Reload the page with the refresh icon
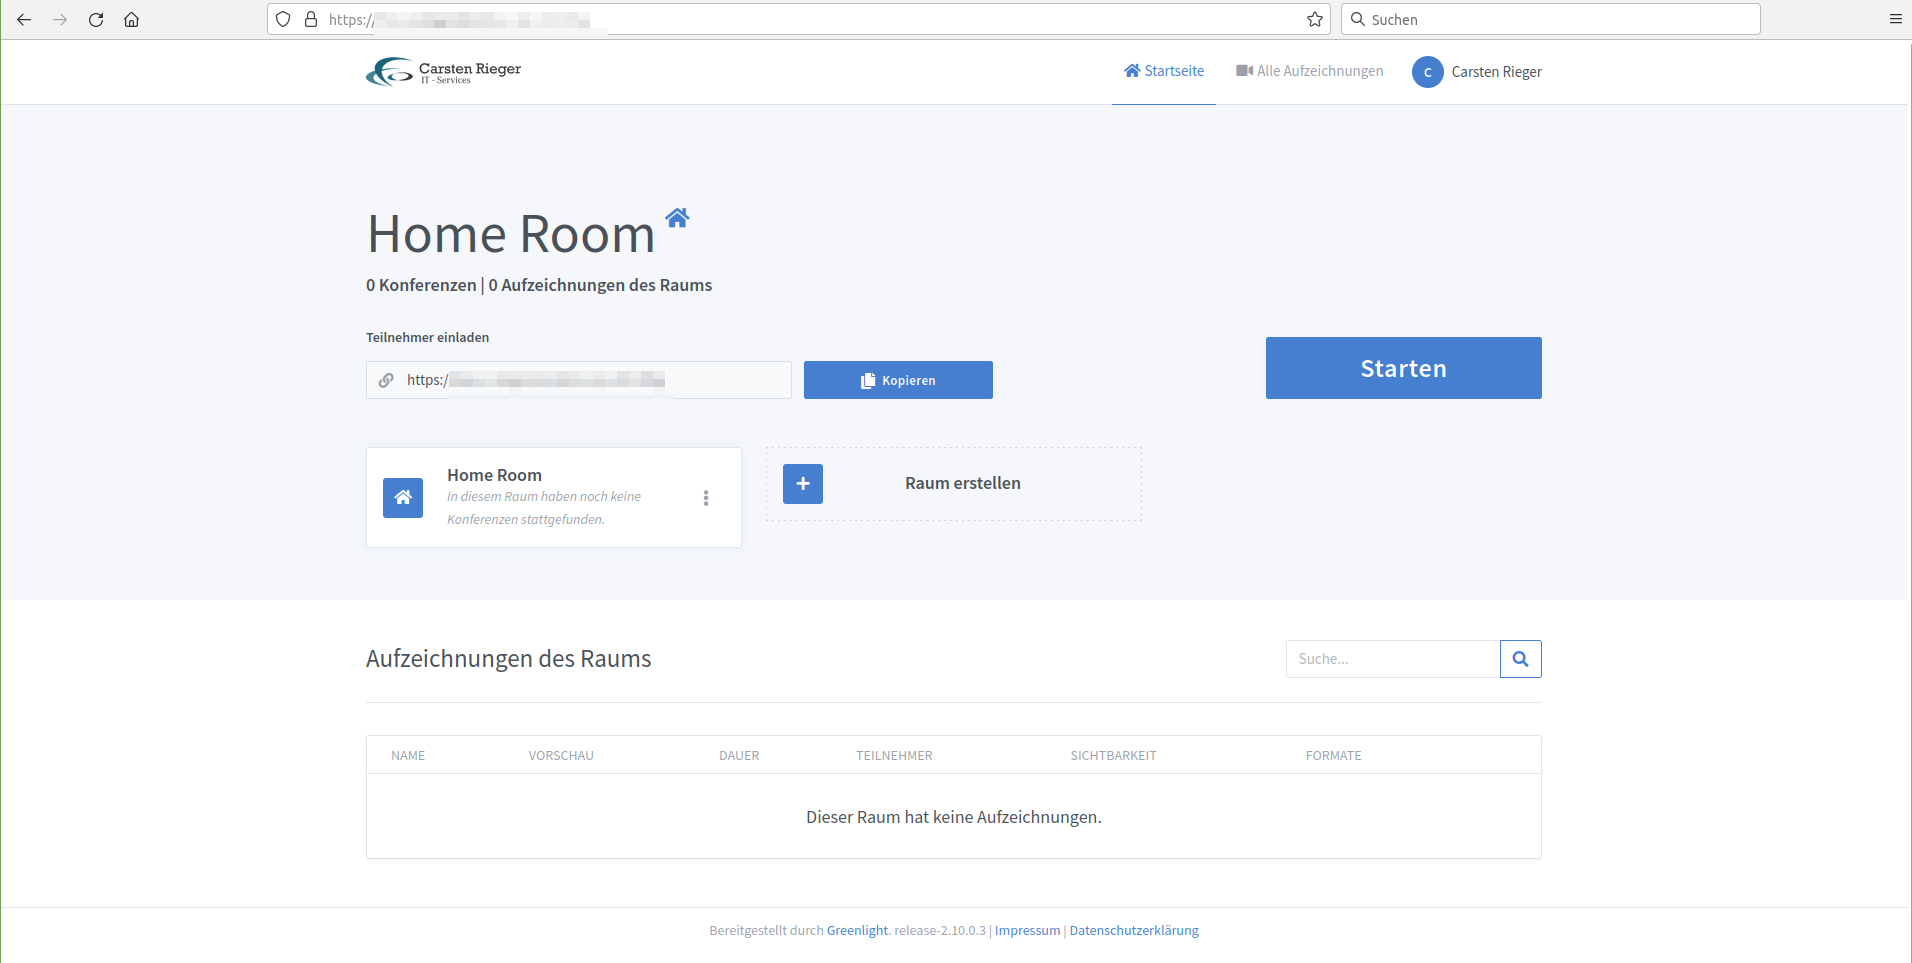 (x=96, y=20)
